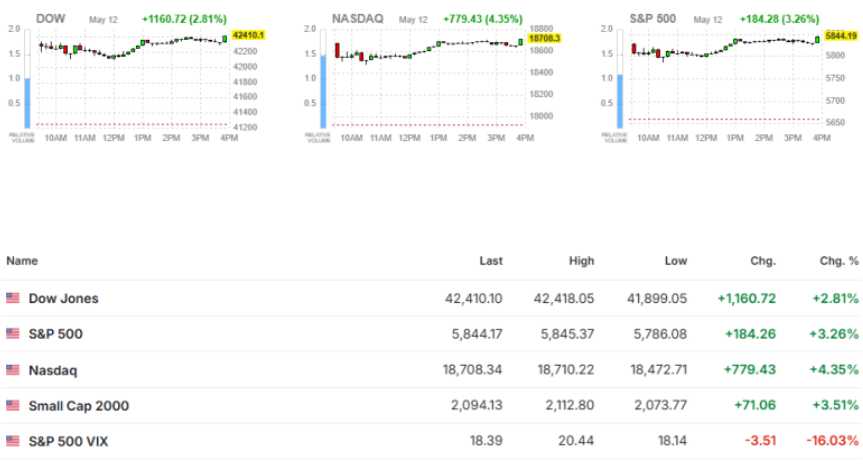Click S&P 500 chart change +184.28 (3.26%)
The image size is (863, 465).
pos(779,19)
